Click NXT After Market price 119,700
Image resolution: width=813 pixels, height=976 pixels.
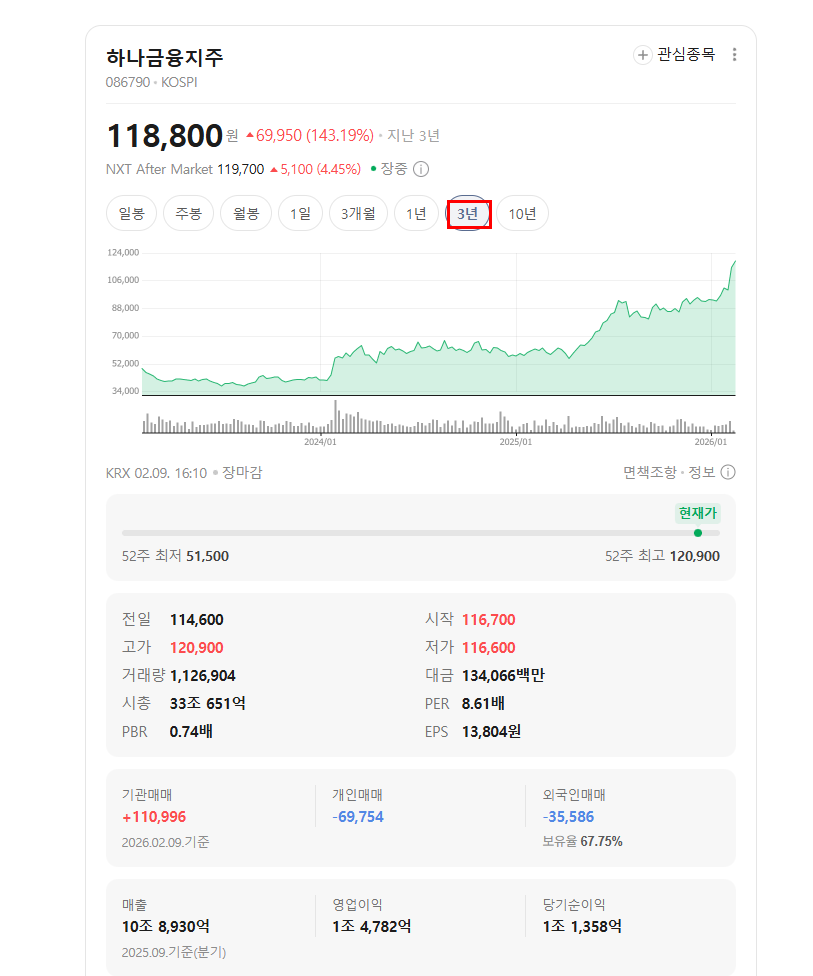(x=241, y=169)
